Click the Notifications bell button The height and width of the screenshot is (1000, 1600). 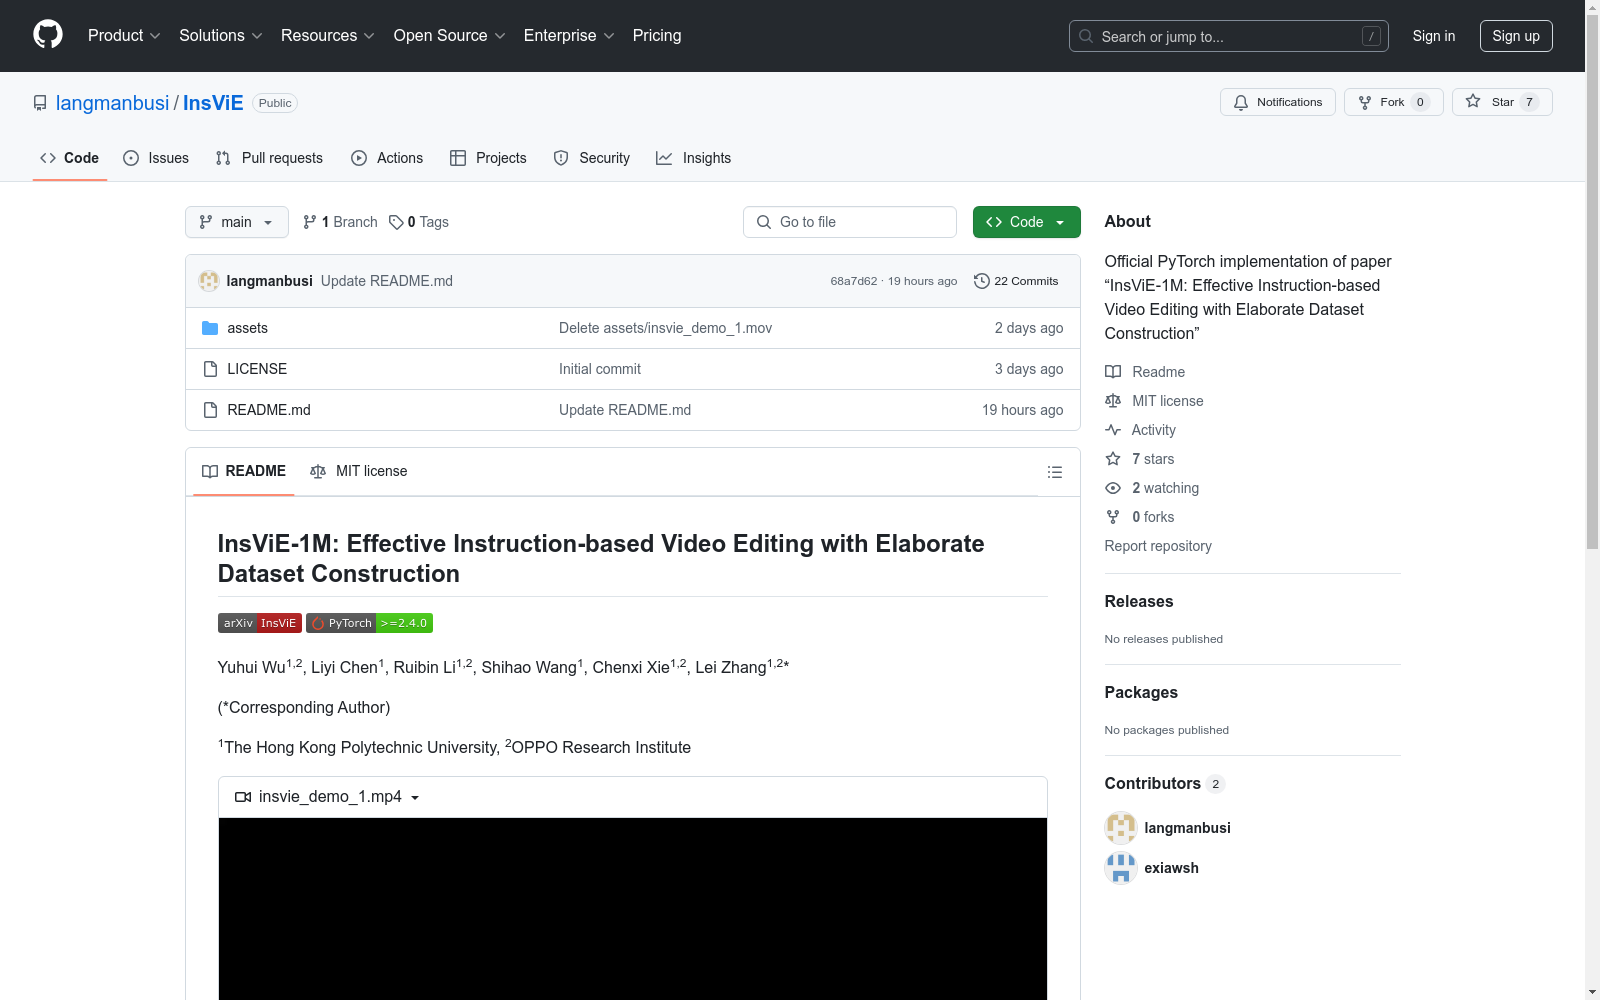tap(1277, 102)
